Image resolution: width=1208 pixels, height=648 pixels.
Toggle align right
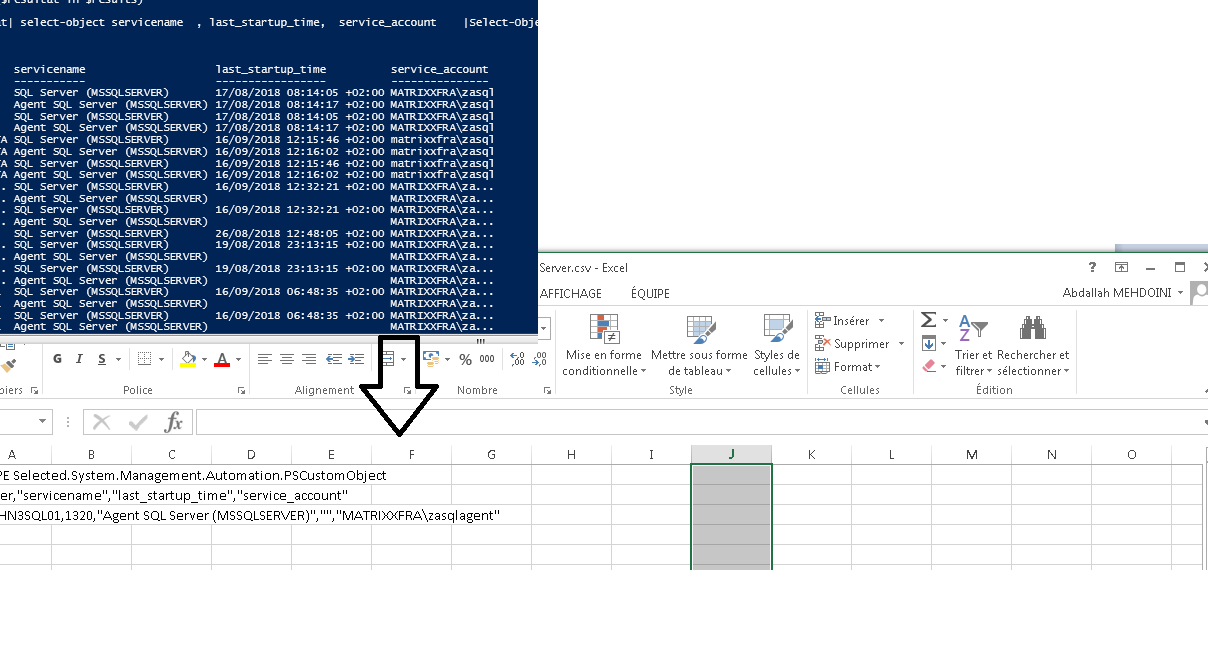click(310, 360)
